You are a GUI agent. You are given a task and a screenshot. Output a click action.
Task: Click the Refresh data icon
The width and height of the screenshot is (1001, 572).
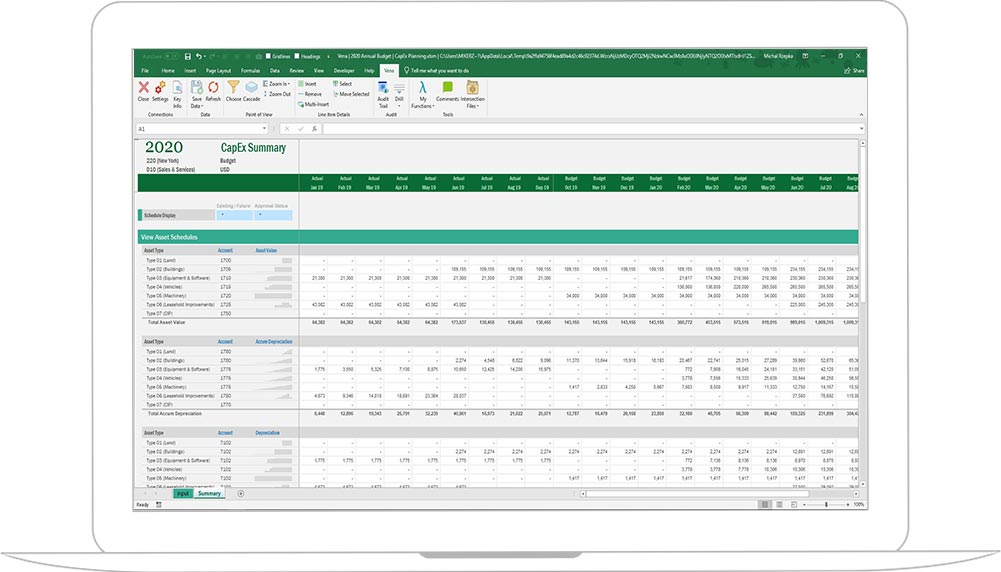[x=213, y=87]
